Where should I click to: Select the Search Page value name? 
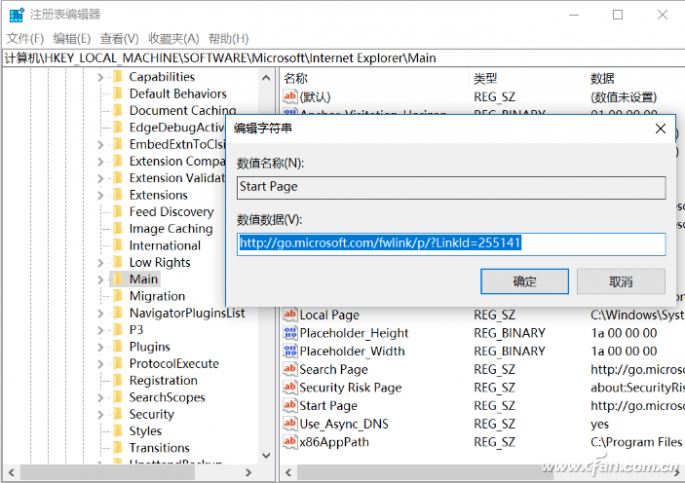click(334, 370)
